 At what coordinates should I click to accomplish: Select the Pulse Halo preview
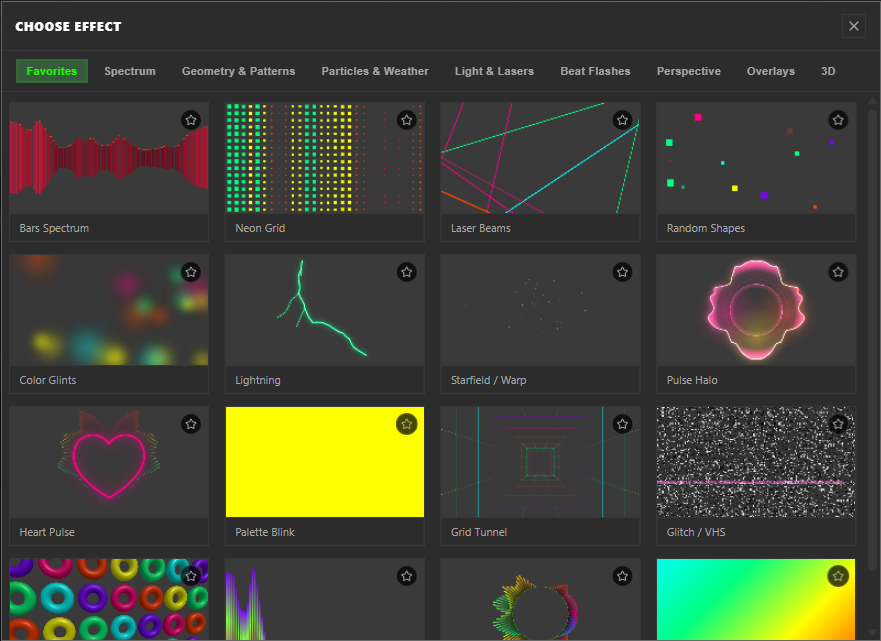point(756,310)
